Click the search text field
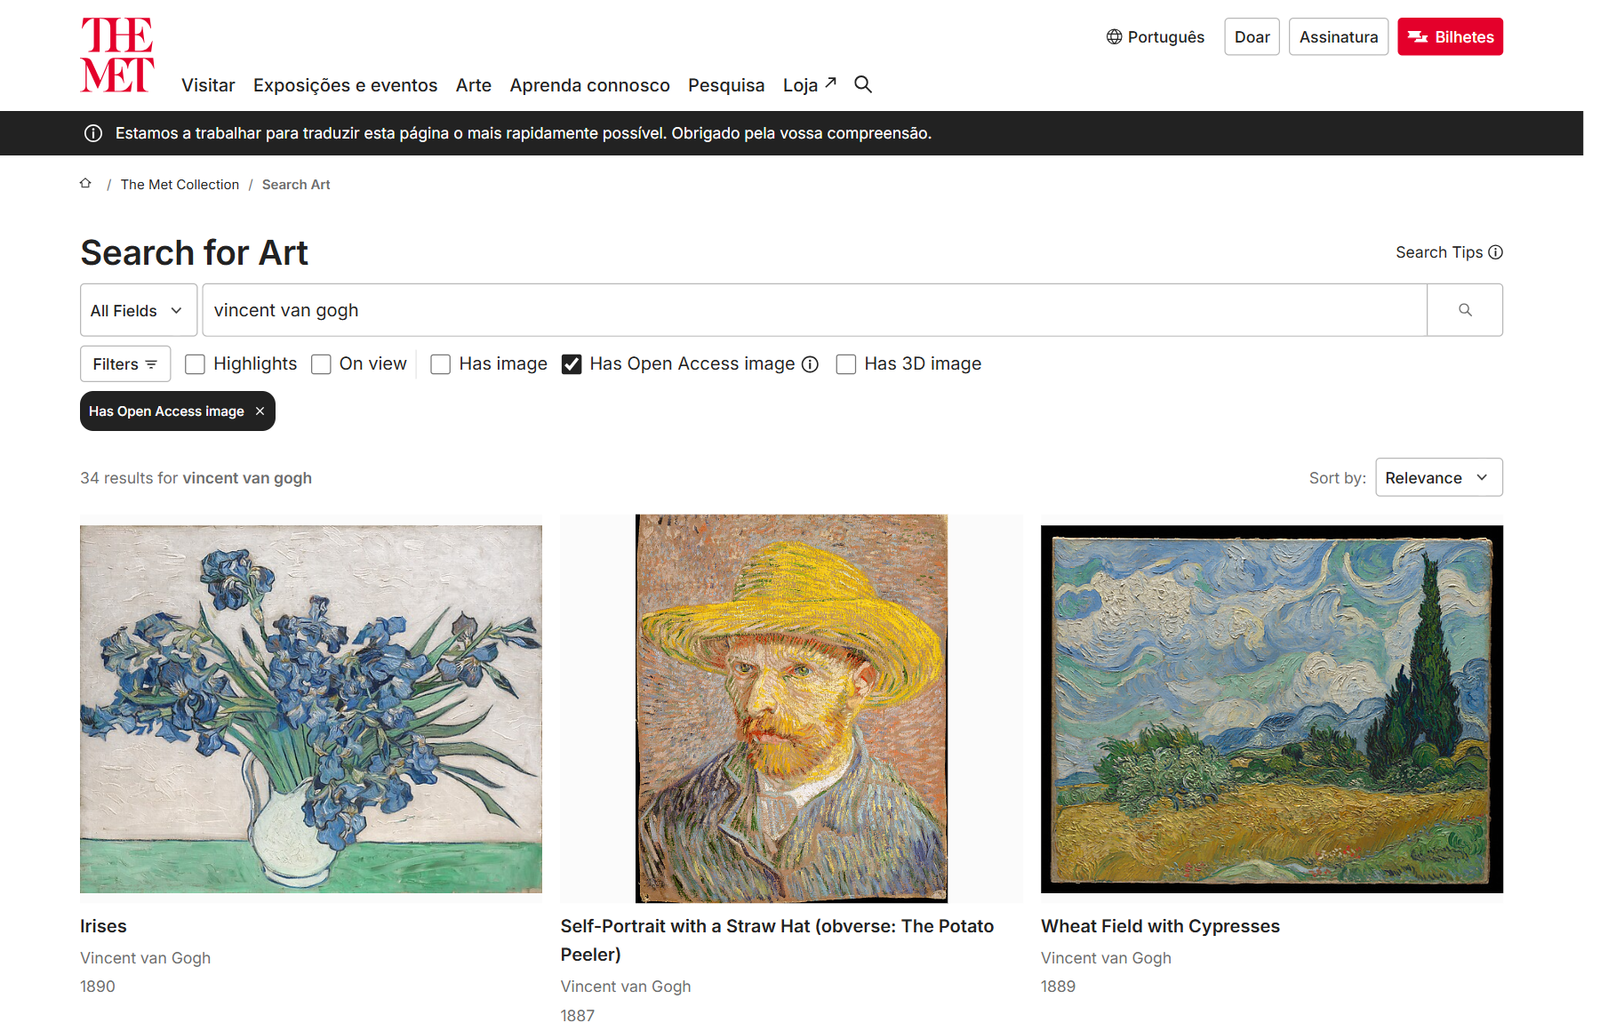Viewport: 1600px width, 1022px height. (x=814, y=310)
